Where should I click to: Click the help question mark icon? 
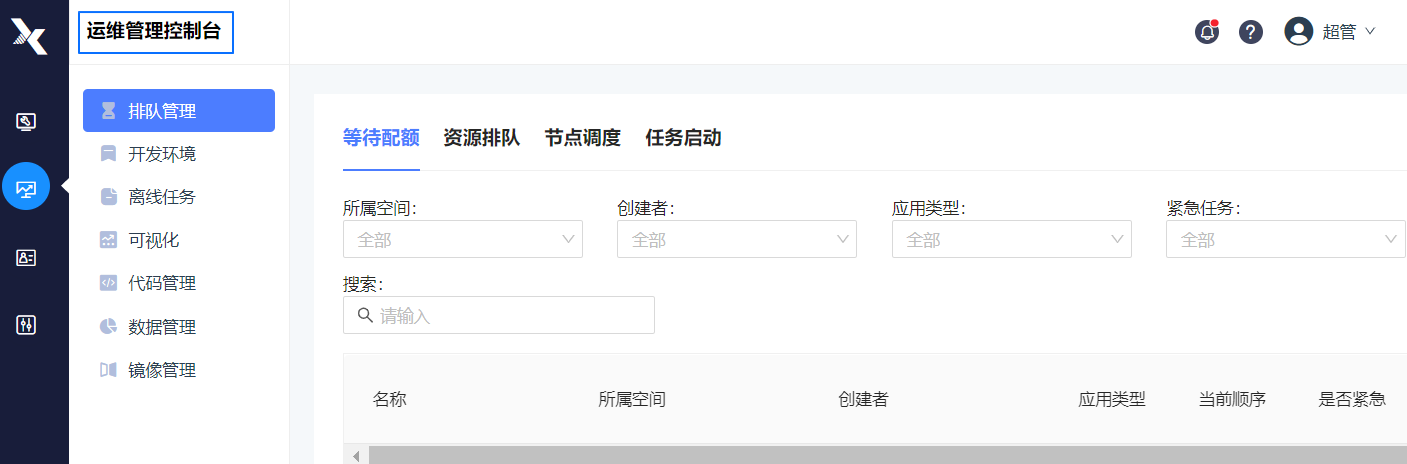coord(1251,32)
